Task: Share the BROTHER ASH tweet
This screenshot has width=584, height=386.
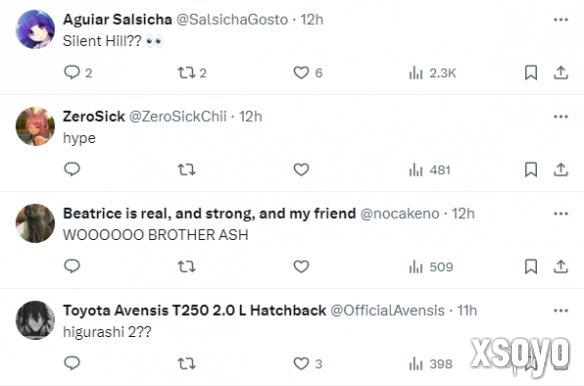Action: pyautogui.click(x=561, y=266)
